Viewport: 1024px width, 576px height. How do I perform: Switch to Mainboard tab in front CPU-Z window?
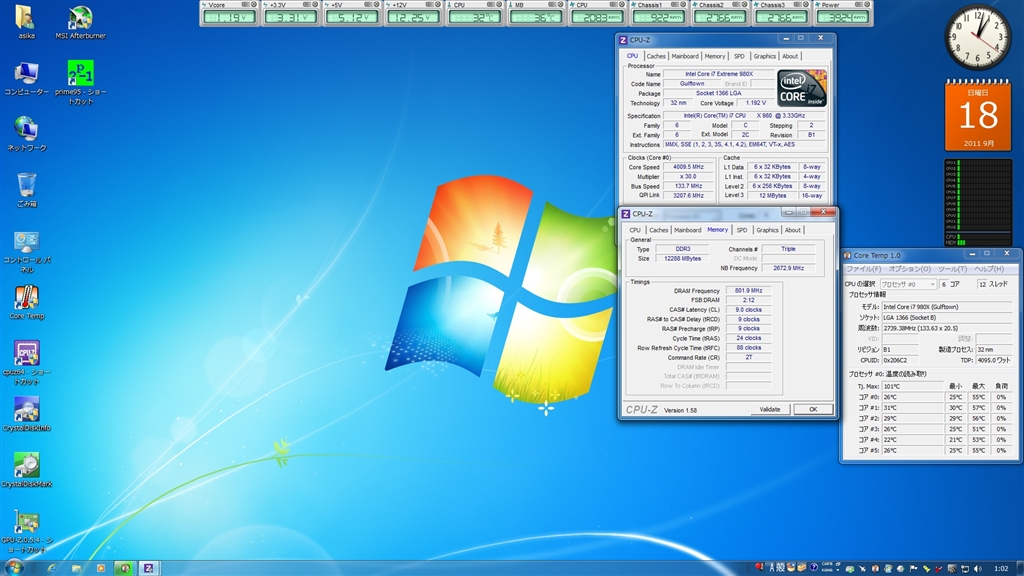click(687, 230)
